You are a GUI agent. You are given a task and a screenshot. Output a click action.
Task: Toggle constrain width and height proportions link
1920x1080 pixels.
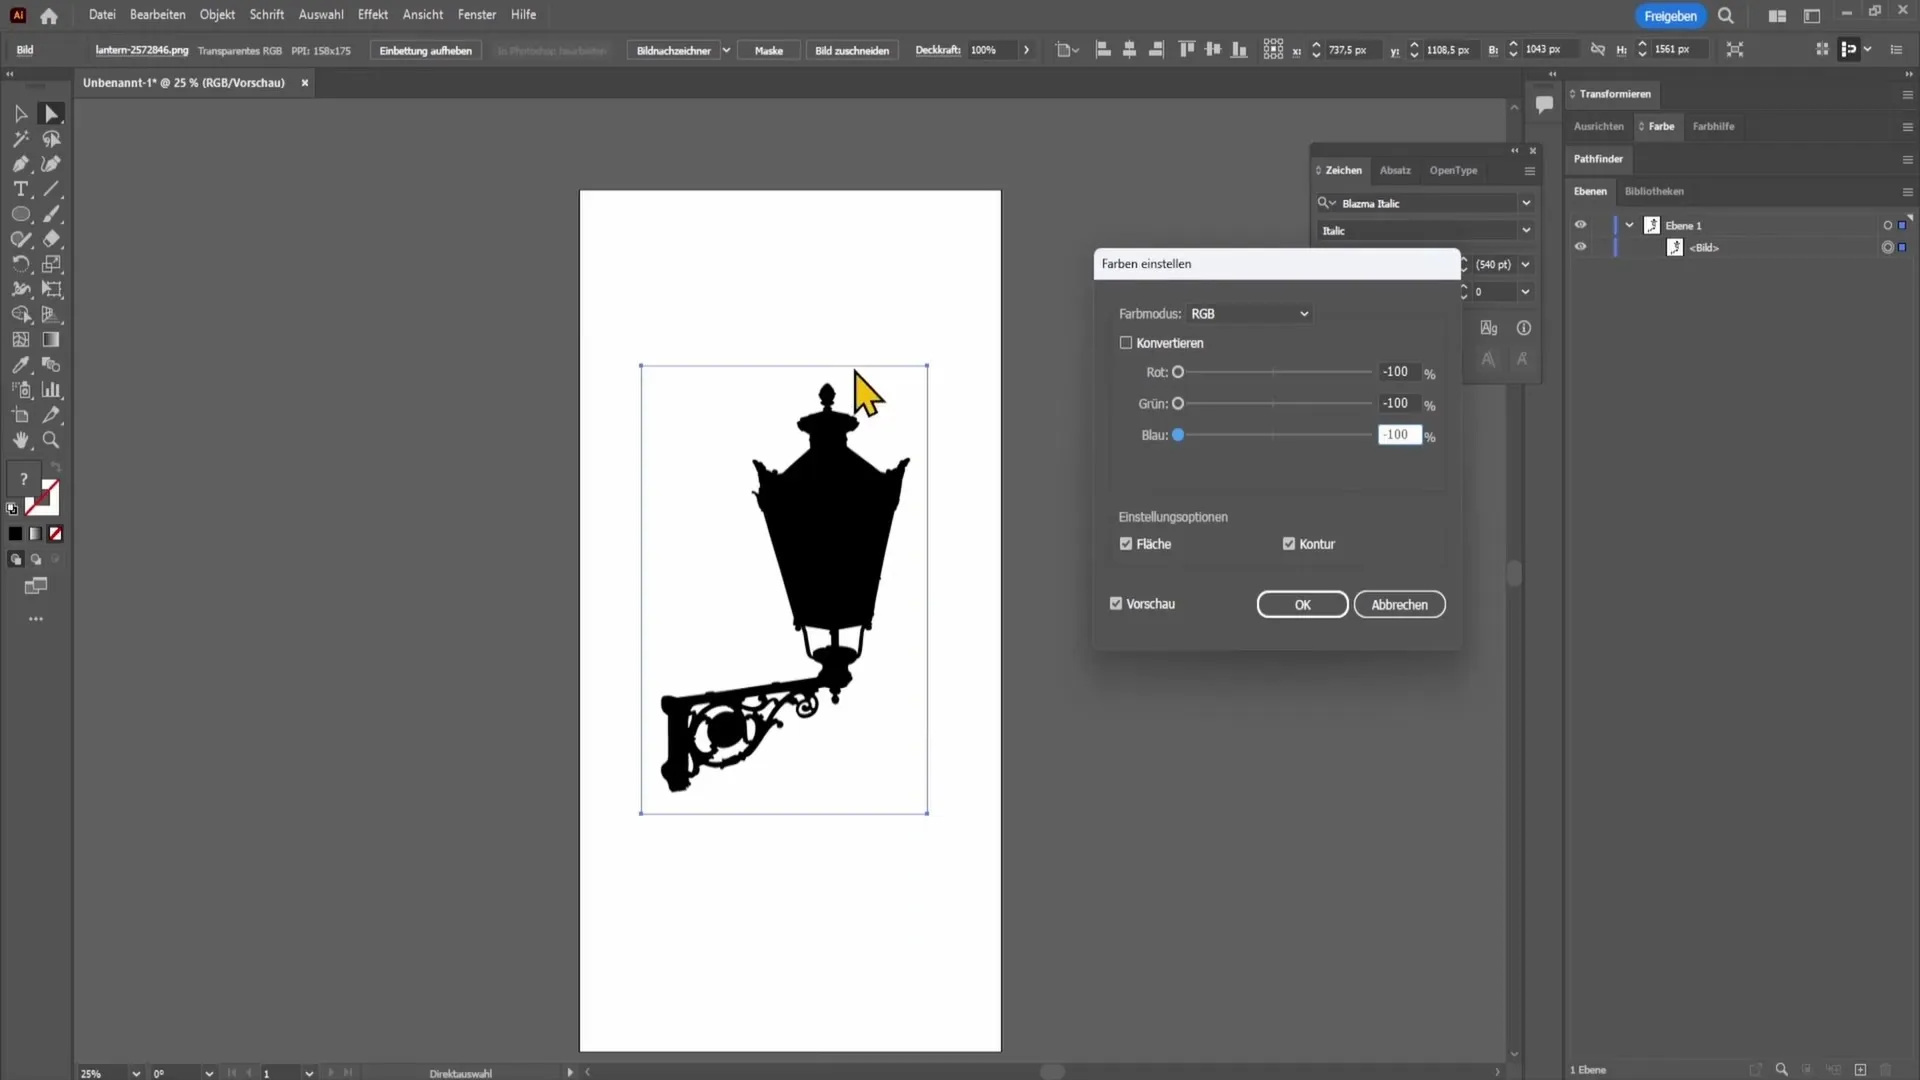tap(1598, 49)
